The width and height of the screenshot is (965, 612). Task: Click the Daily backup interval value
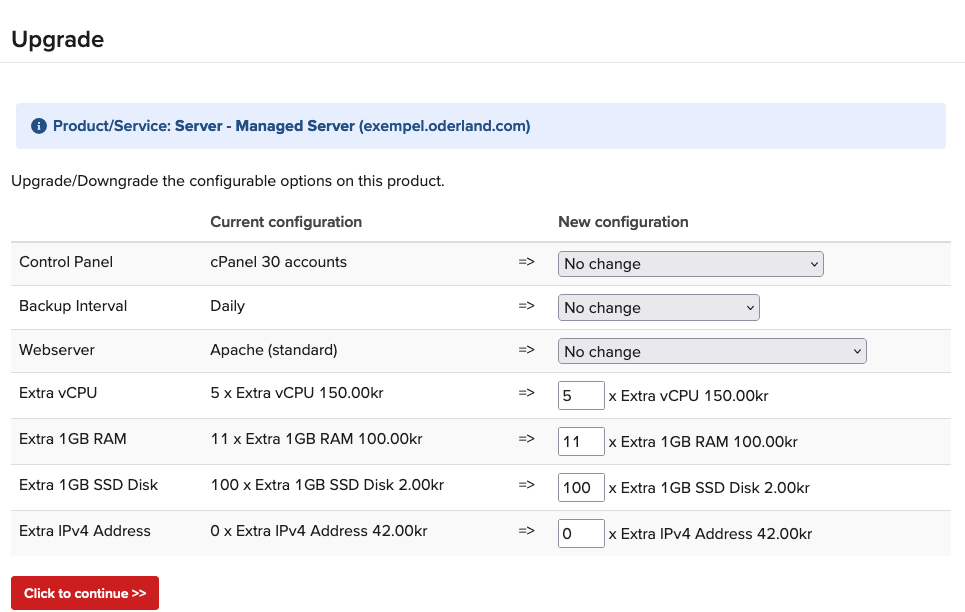click(227, 306)
